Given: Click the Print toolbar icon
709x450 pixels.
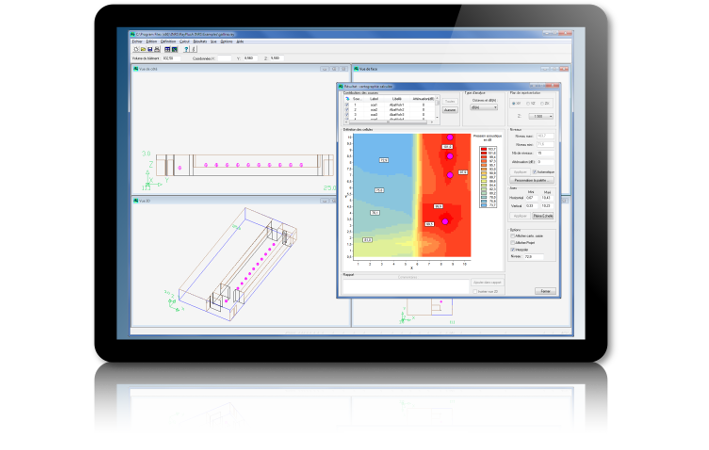Looking at the screenshot, I should [157, 49].
